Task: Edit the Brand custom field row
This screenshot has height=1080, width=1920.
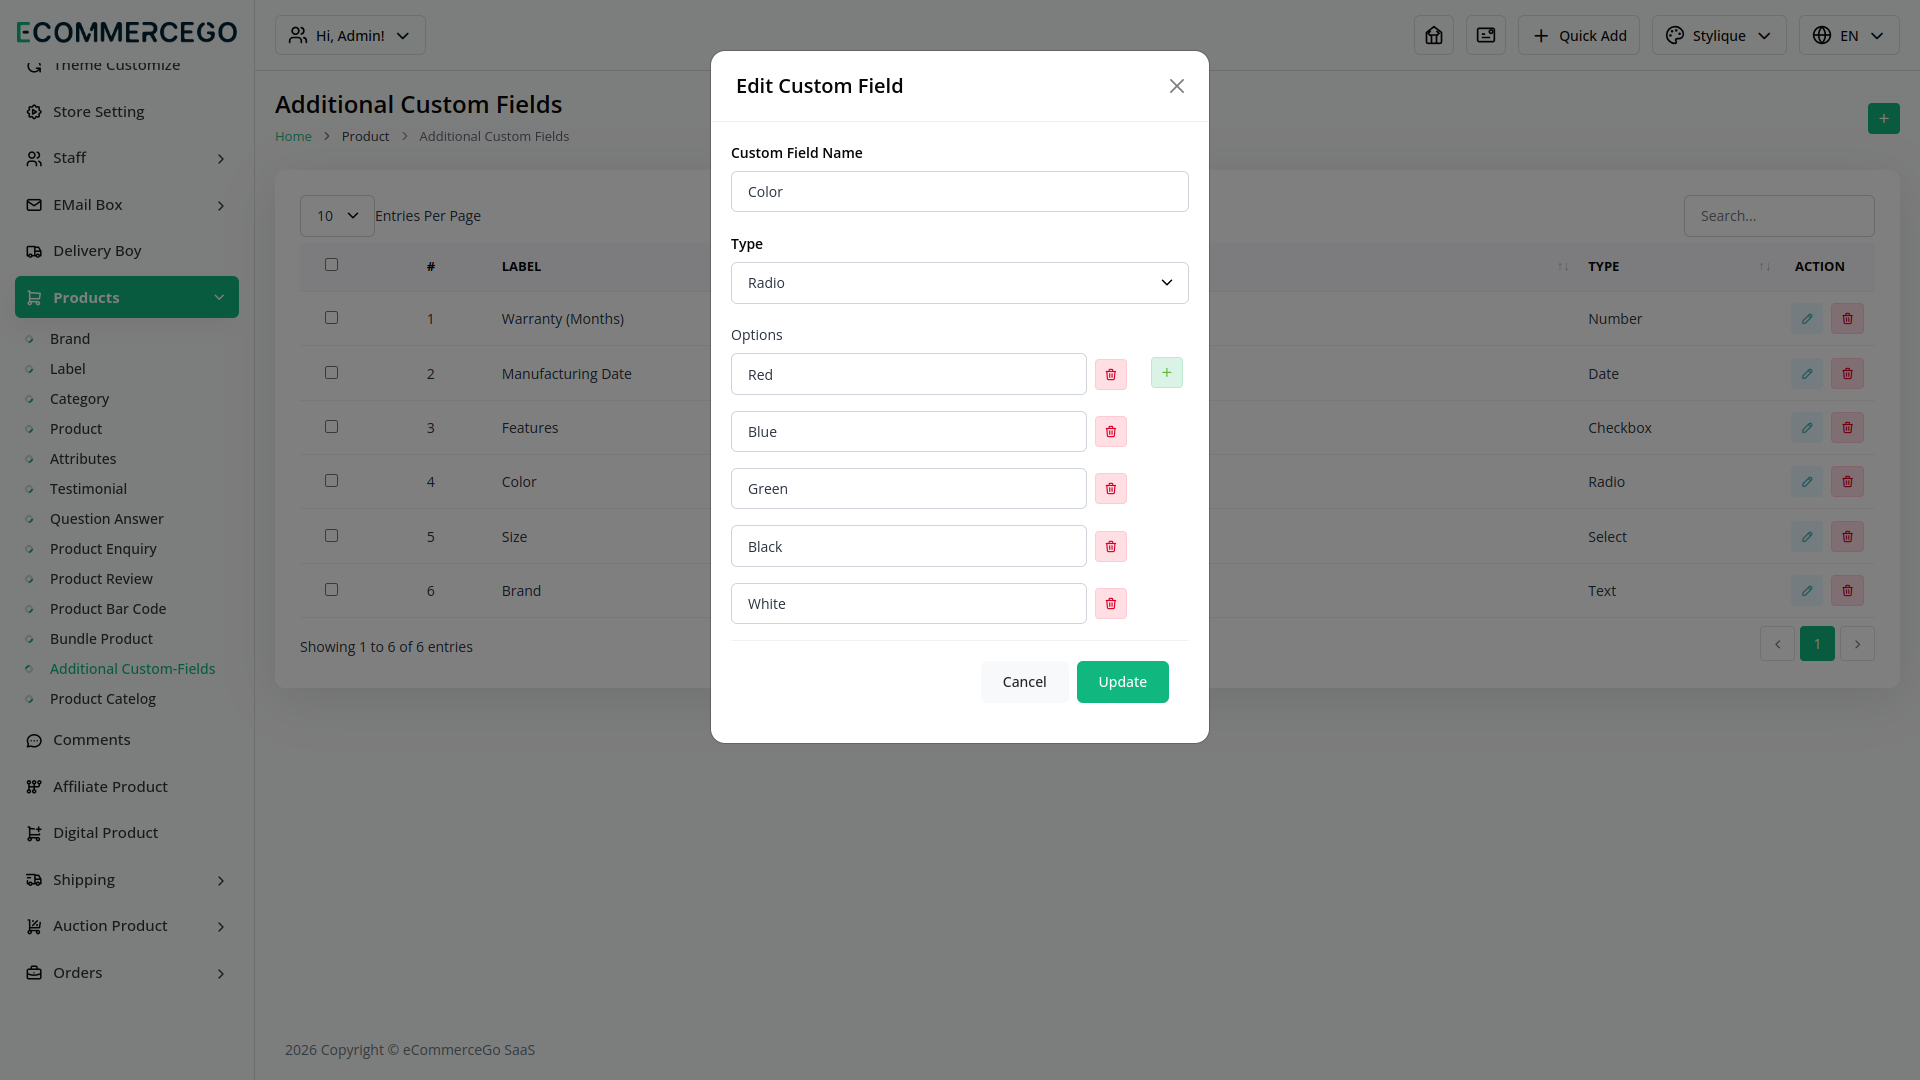Action: [1806, 591]
